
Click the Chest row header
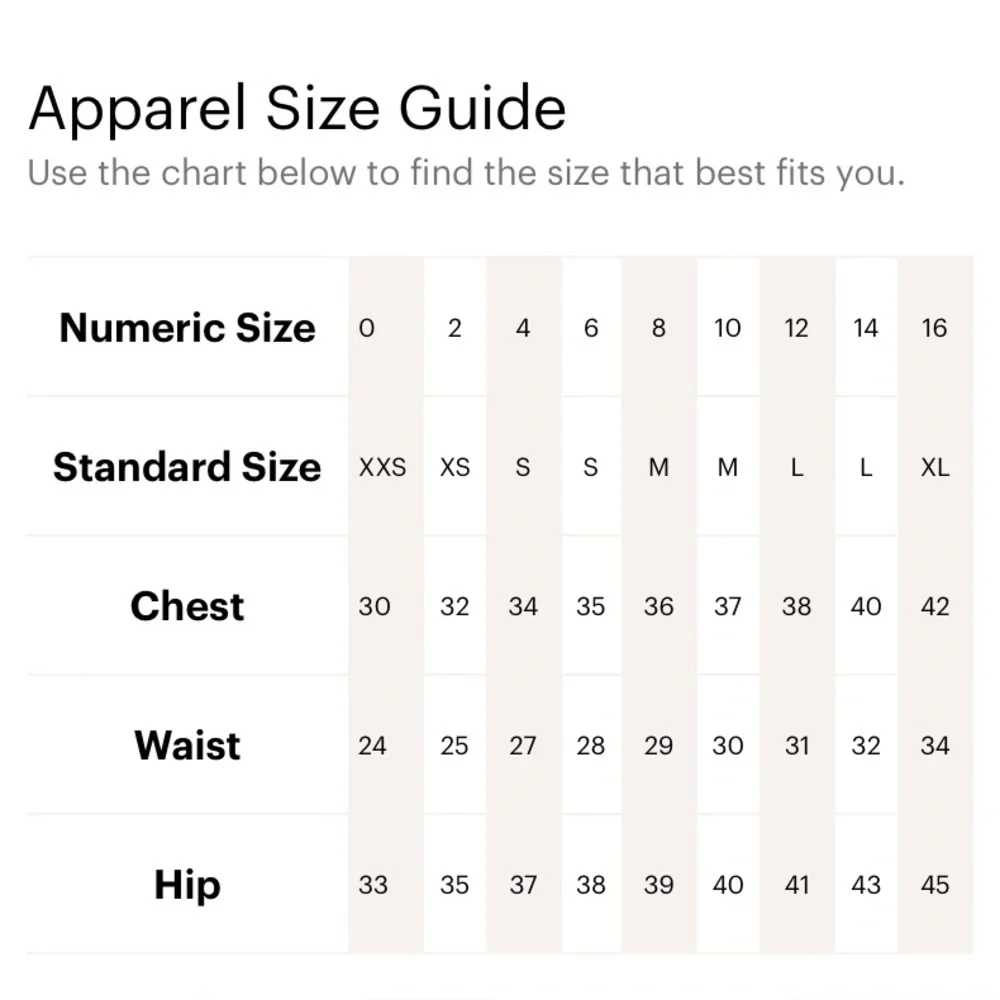click(x=187, y=606)
